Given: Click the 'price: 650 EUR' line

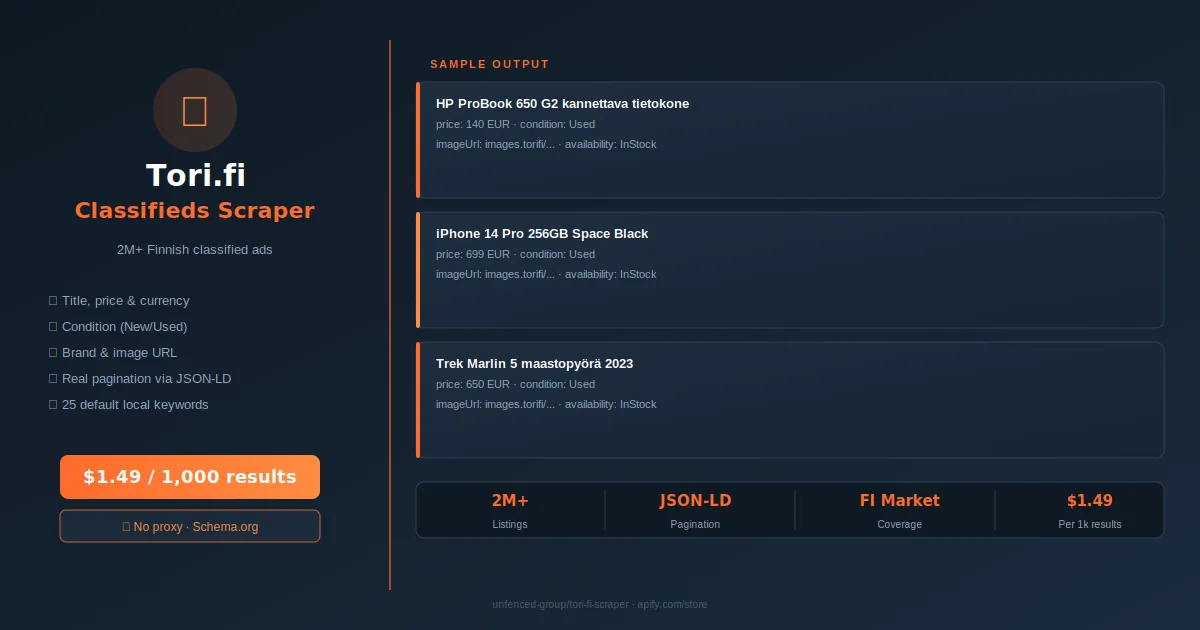Looking at the screenshot, I should point(515,384).
